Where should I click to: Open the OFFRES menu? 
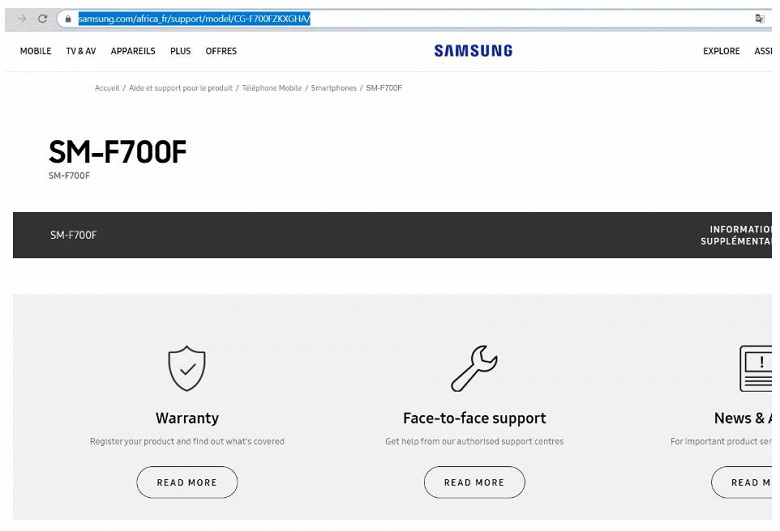coord(221,51)
